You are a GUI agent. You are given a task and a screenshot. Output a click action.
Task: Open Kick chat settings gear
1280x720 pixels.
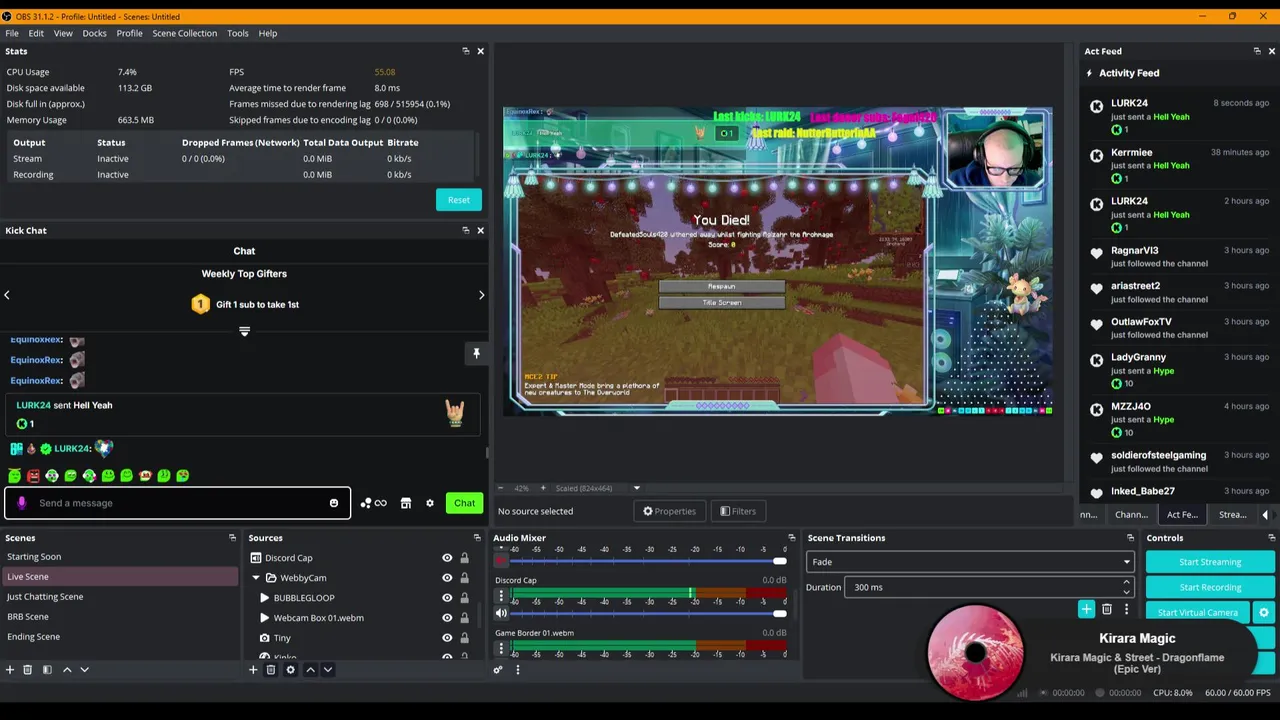[430, 503]
